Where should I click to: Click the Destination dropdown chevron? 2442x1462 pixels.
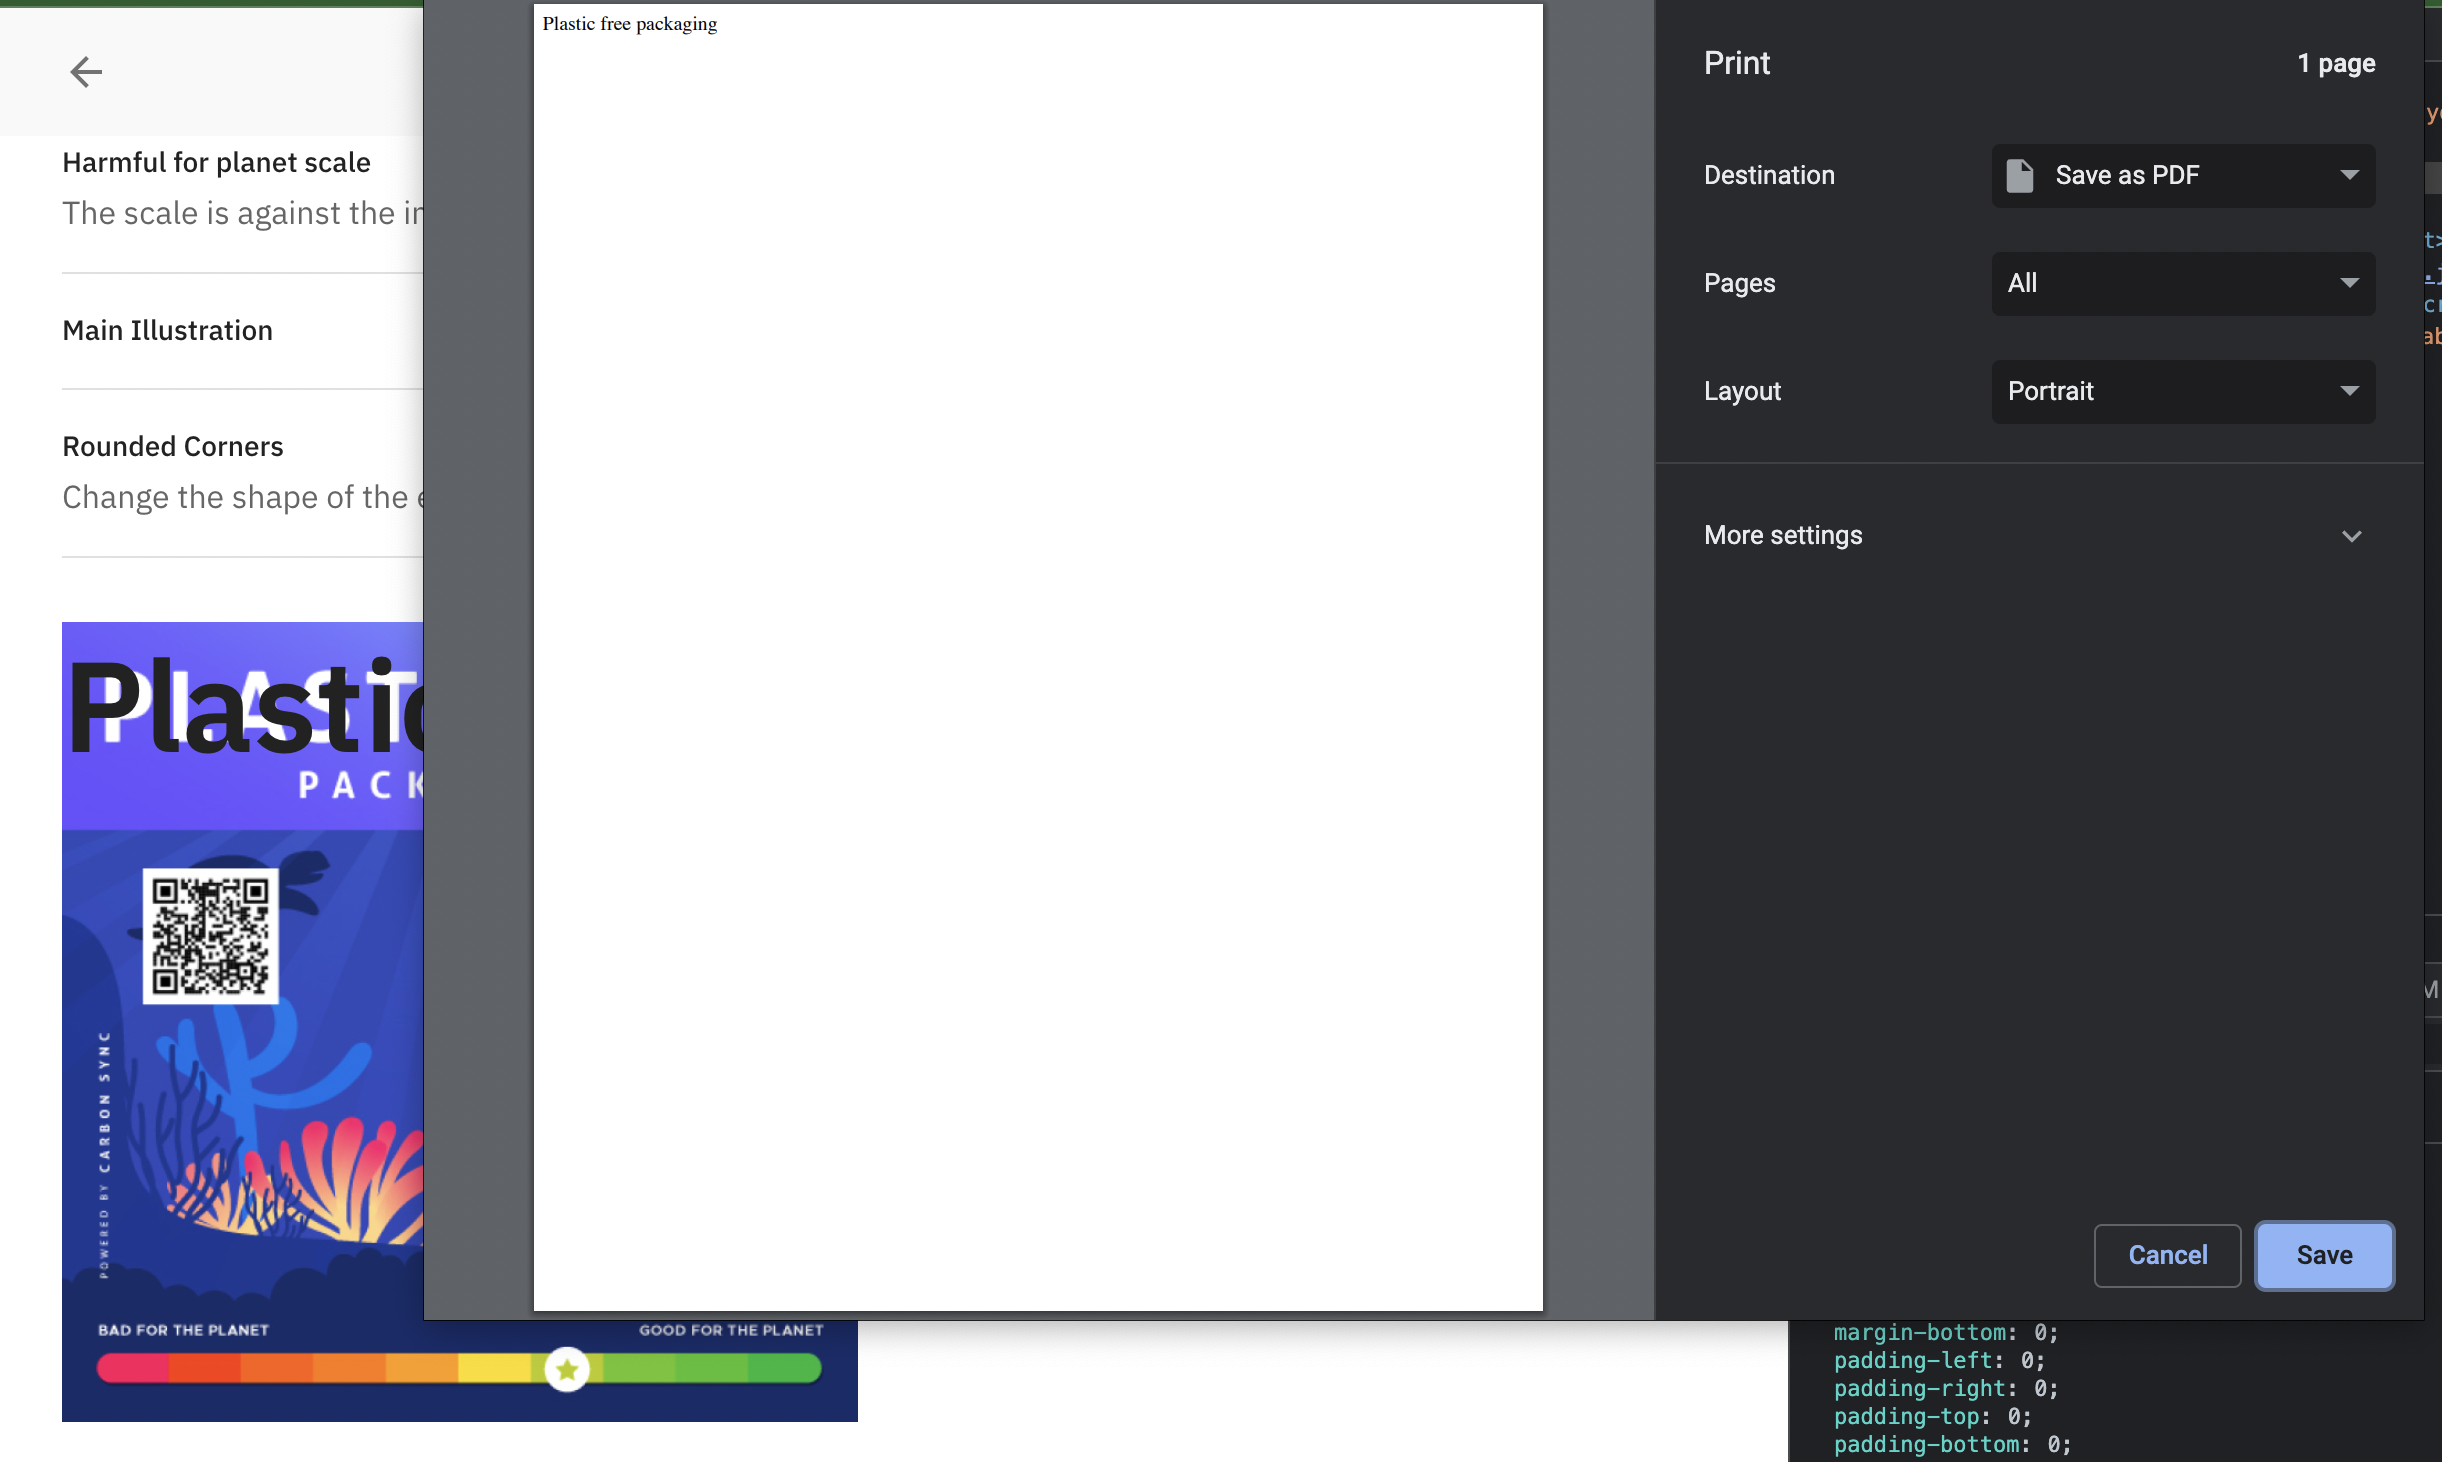[2348, 175]
